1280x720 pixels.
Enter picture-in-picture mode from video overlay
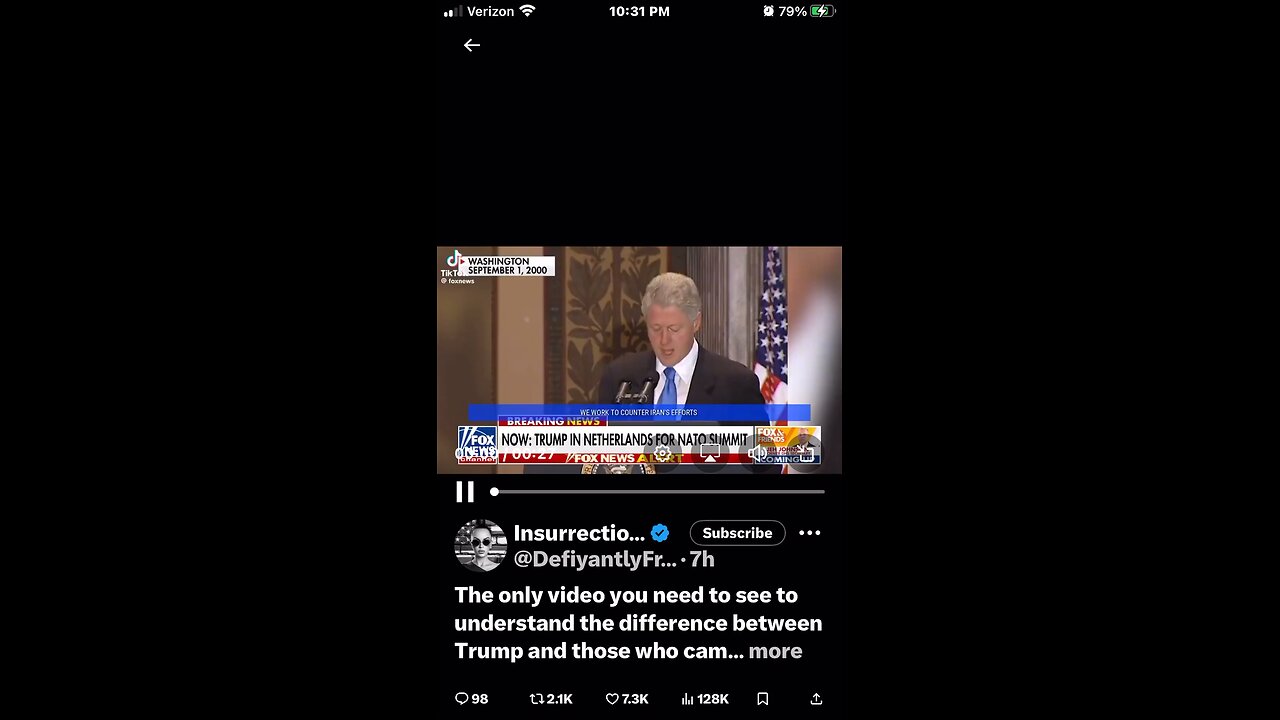805,453
